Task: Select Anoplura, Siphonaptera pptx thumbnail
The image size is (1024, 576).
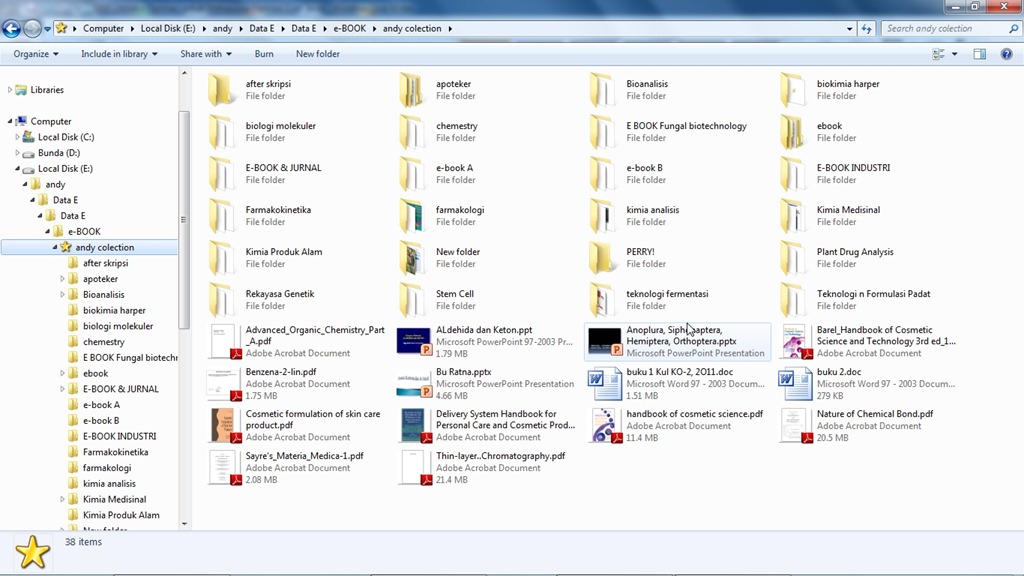Action: (x=604, y=342)
